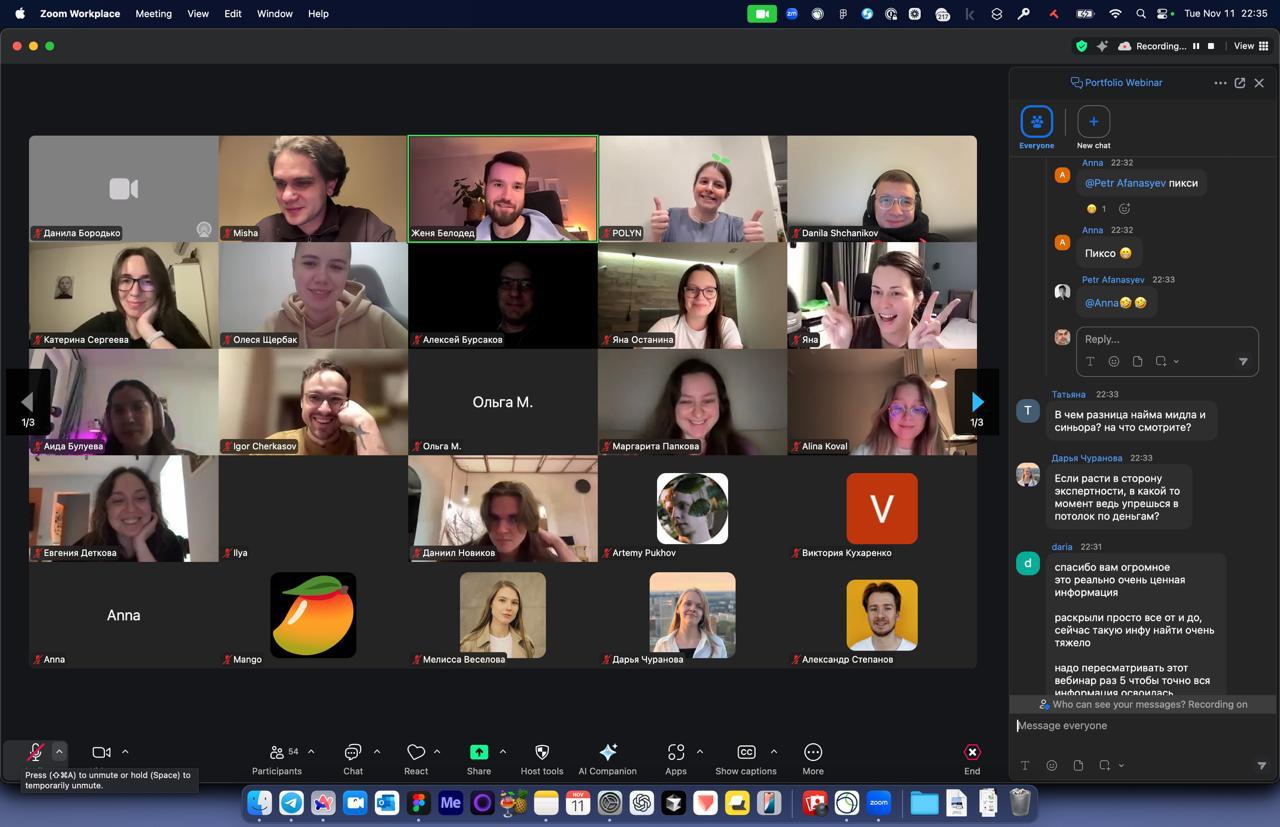Unmute microphone with the crossed mic button
The image size is (1280, 827).
click(34, 752)
